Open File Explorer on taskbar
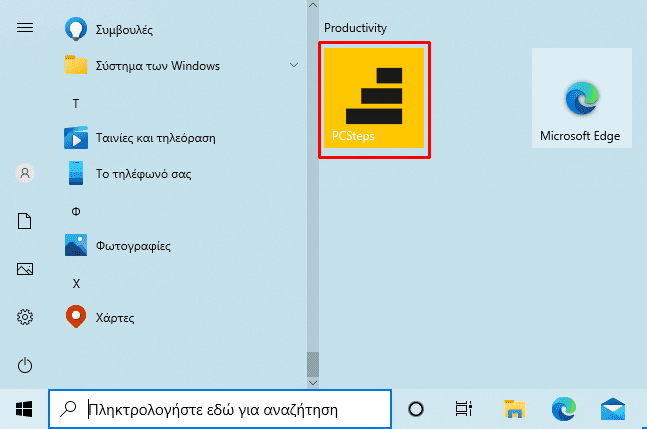 (514, 409)
